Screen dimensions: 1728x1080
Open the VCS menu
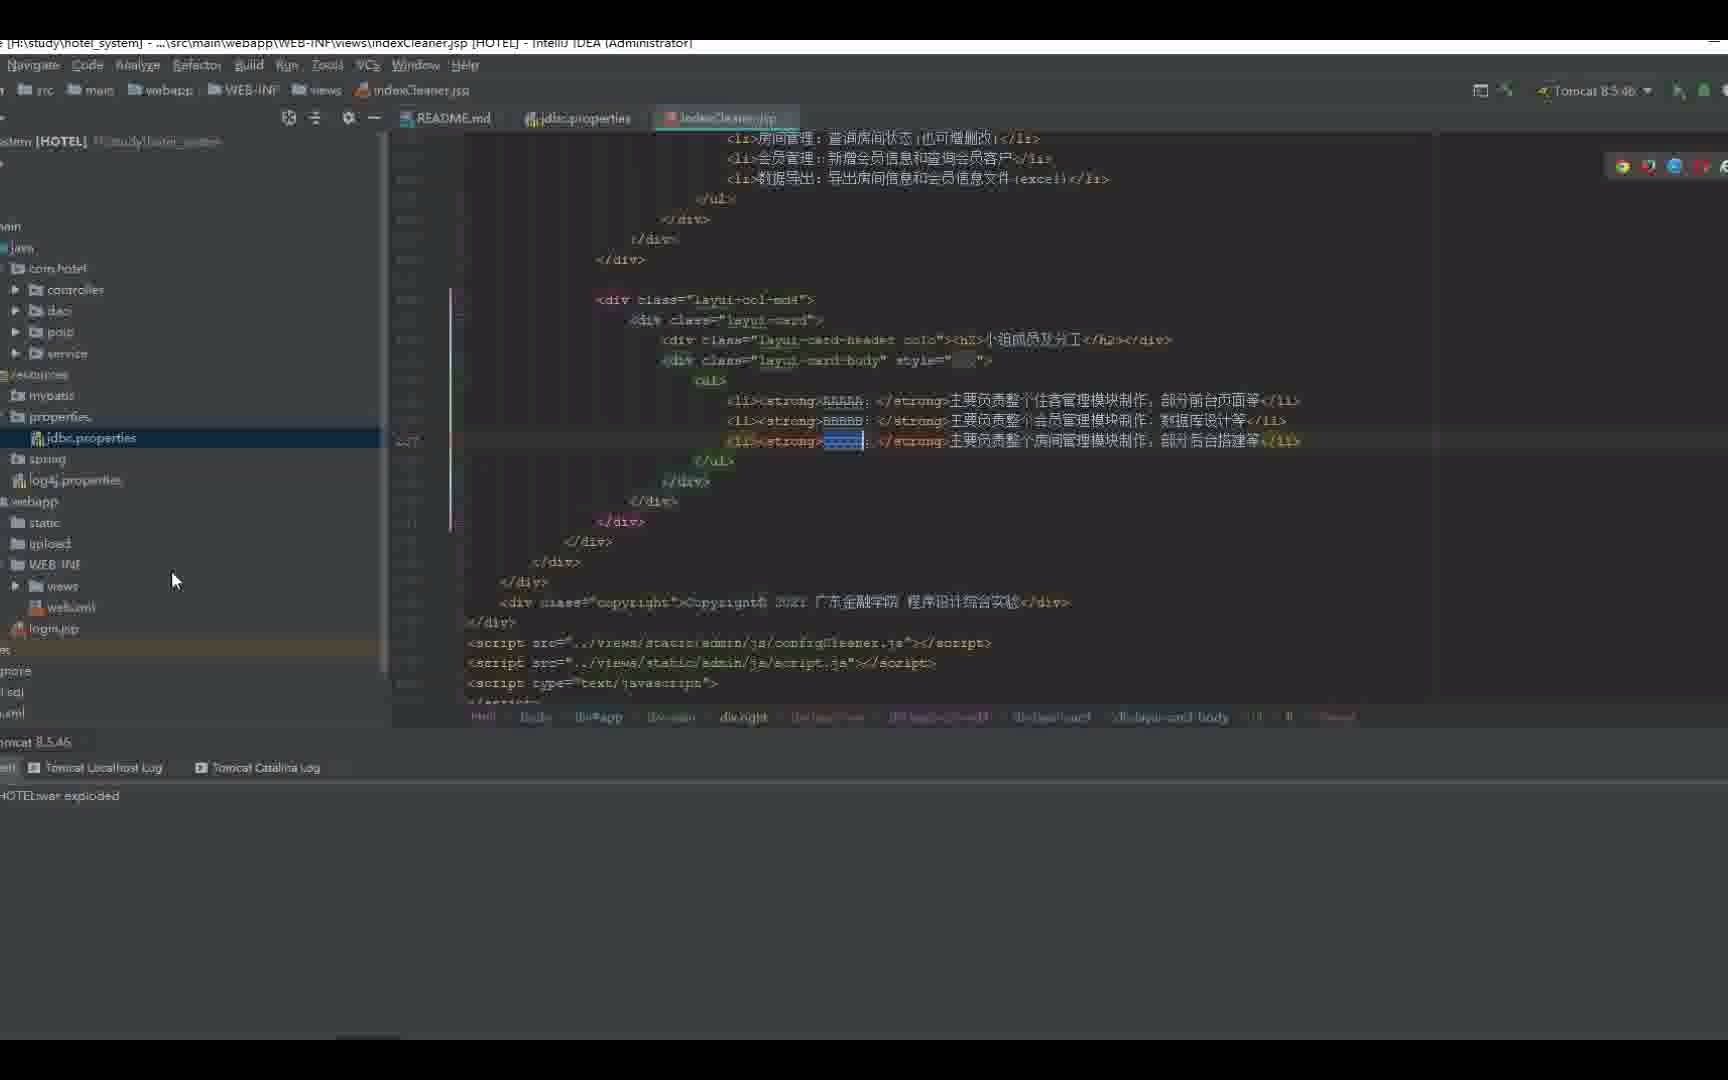[368, 65]
